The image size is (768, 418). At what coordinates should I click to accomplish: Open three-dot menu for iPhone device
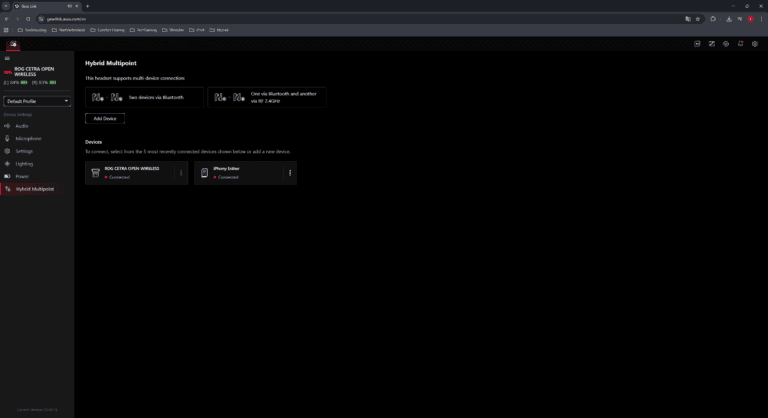290,173
